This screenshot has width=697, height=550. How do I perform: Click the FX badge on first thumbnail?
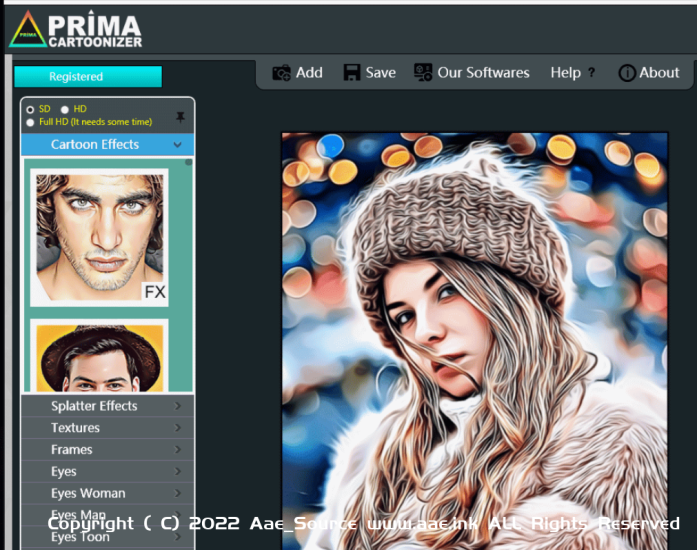(155, 292)
